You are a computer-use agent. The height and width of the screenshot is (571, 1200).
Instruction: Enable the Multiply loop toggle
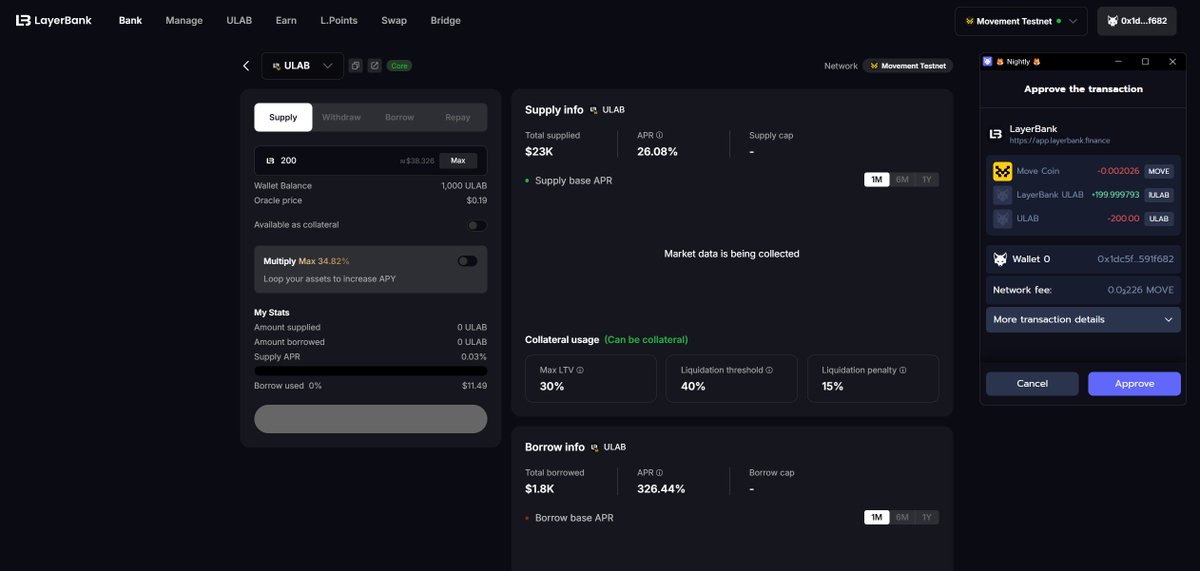[467, 261]
